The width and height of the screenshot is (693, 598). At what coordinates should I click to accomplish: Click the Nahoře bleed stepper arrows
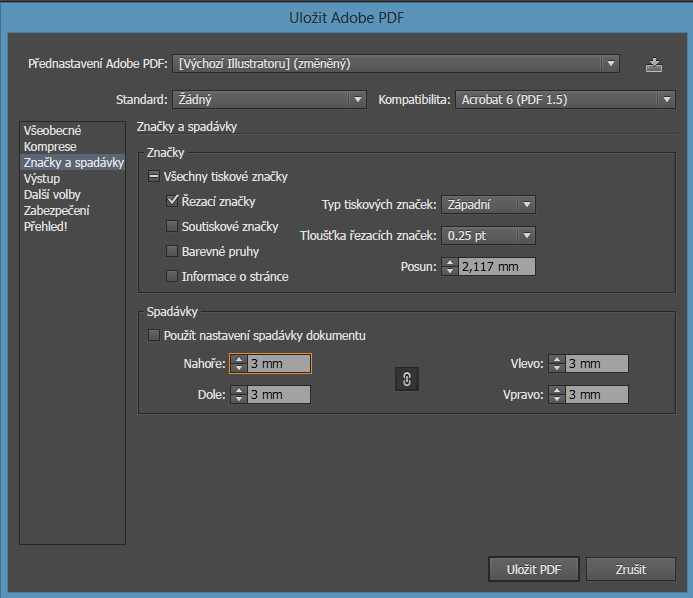tap(239, 364)
